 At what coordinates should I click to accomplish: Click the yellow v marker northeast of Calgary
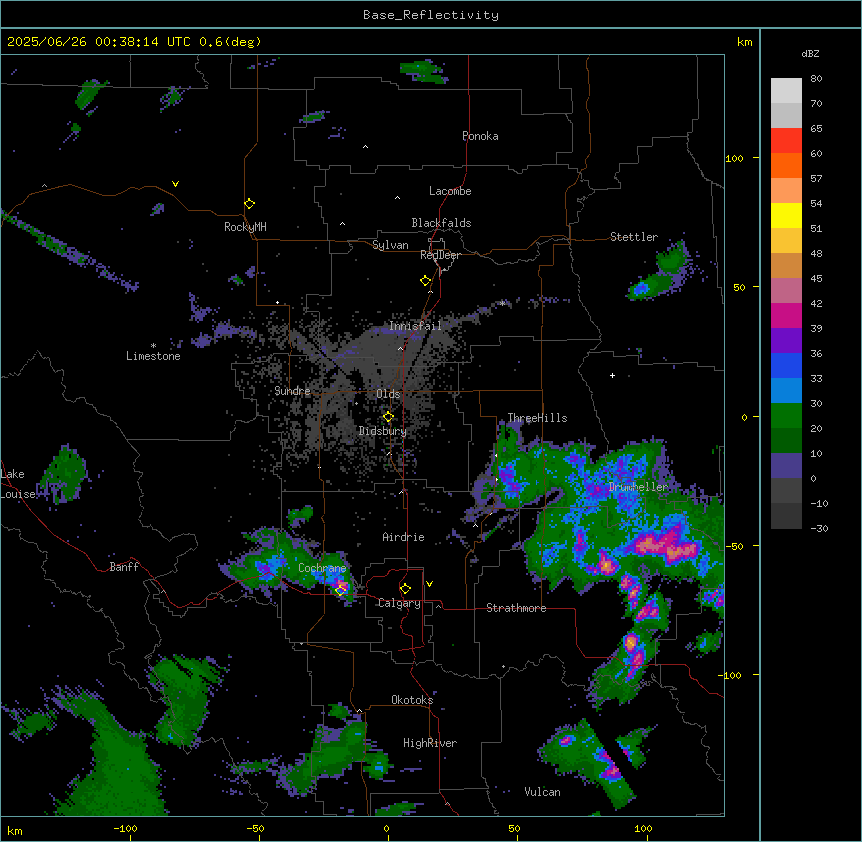429,584
